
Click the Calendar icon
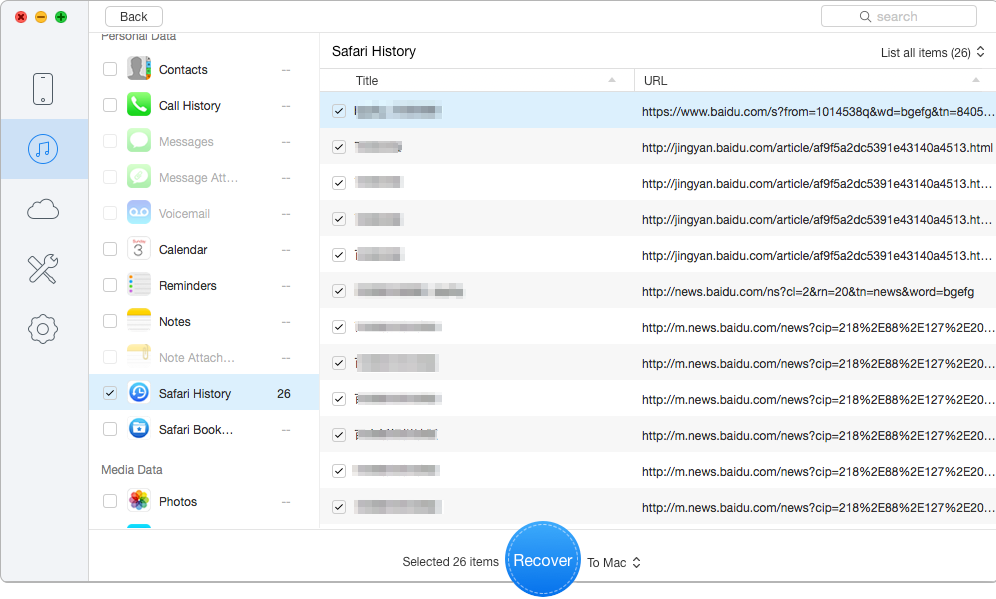click(x=138, y=249)
